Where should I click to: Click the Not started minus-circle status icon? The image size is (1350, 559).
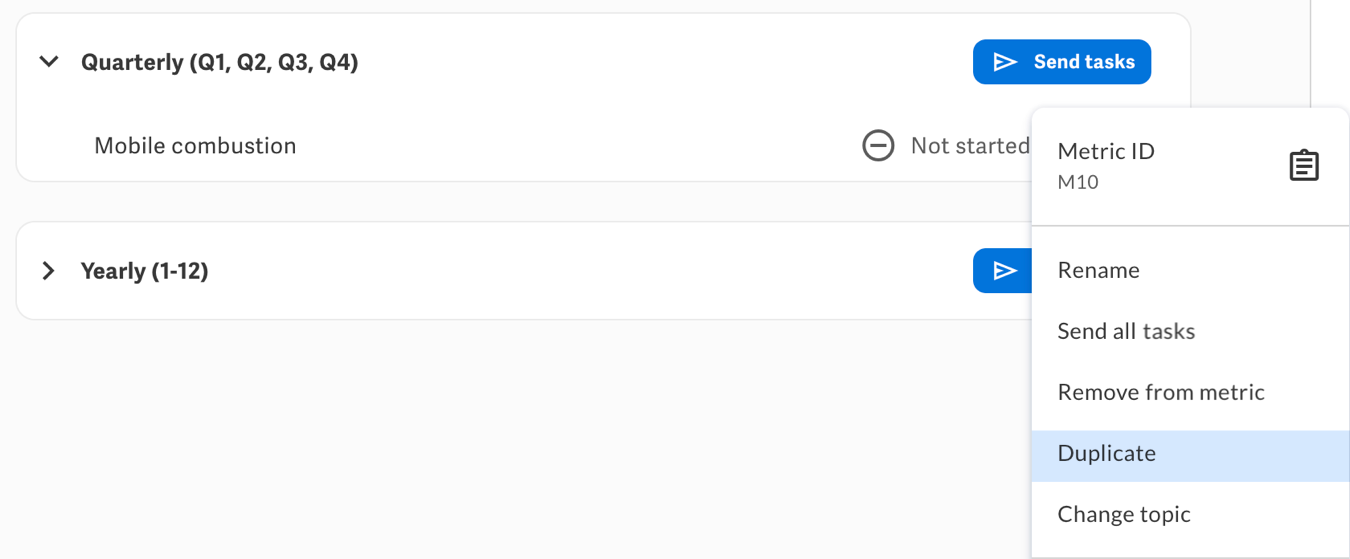878,146
